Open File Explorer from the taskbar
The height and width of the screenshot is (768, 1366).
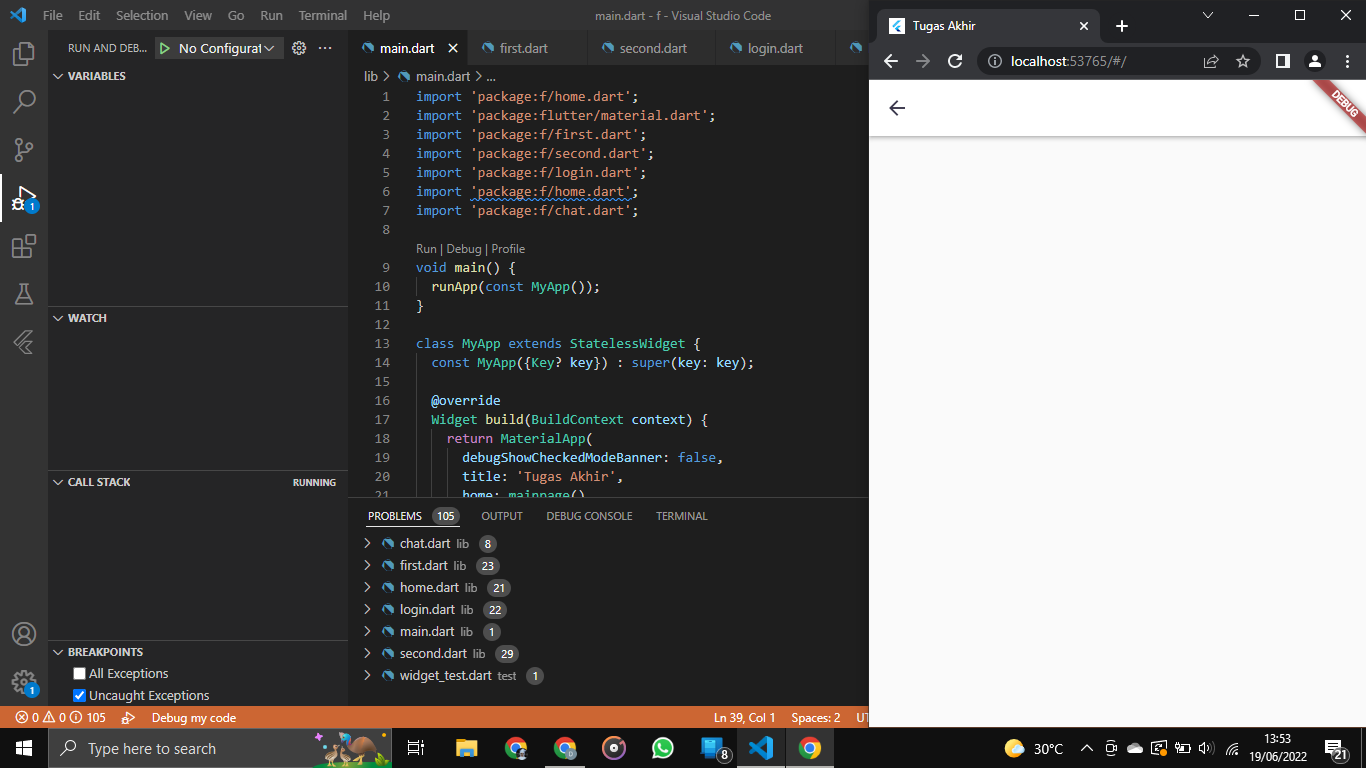pos(466,748)
